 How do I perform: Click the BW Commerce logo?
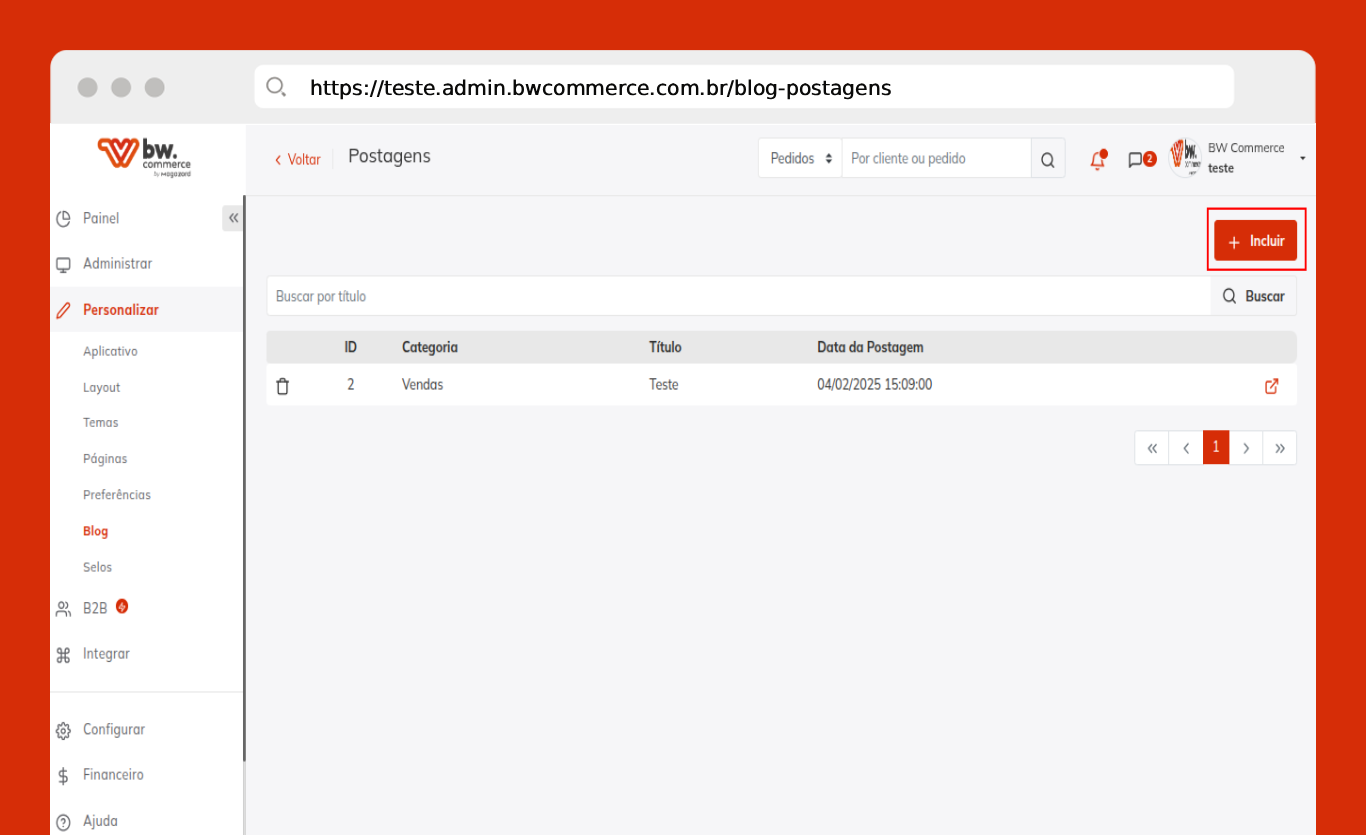point(144,157)
